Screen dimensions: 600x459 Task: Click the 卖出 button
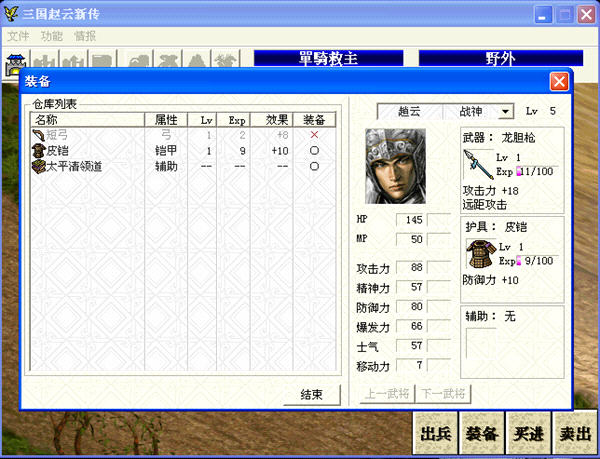click(x=575, y=434)
